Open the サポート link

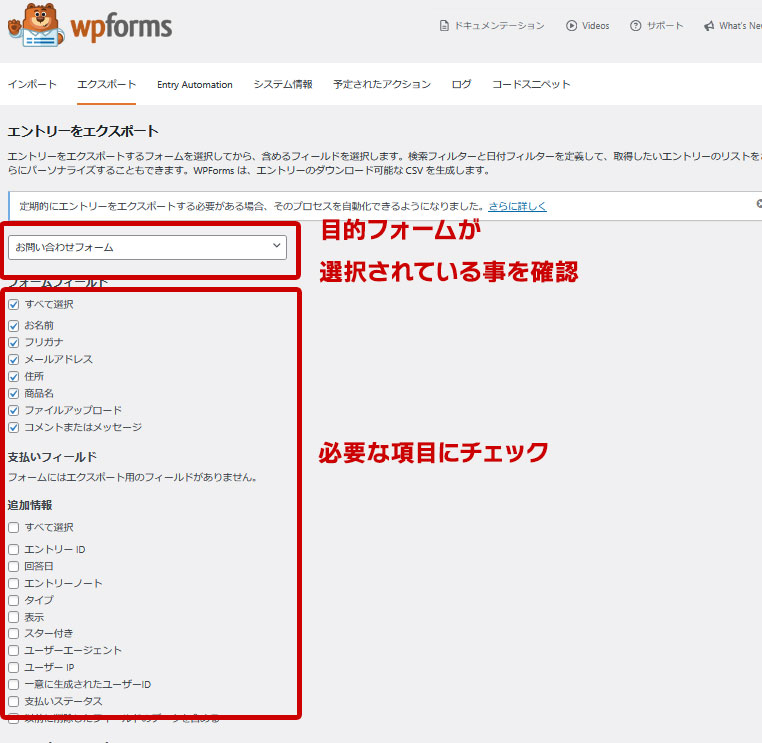664,26
